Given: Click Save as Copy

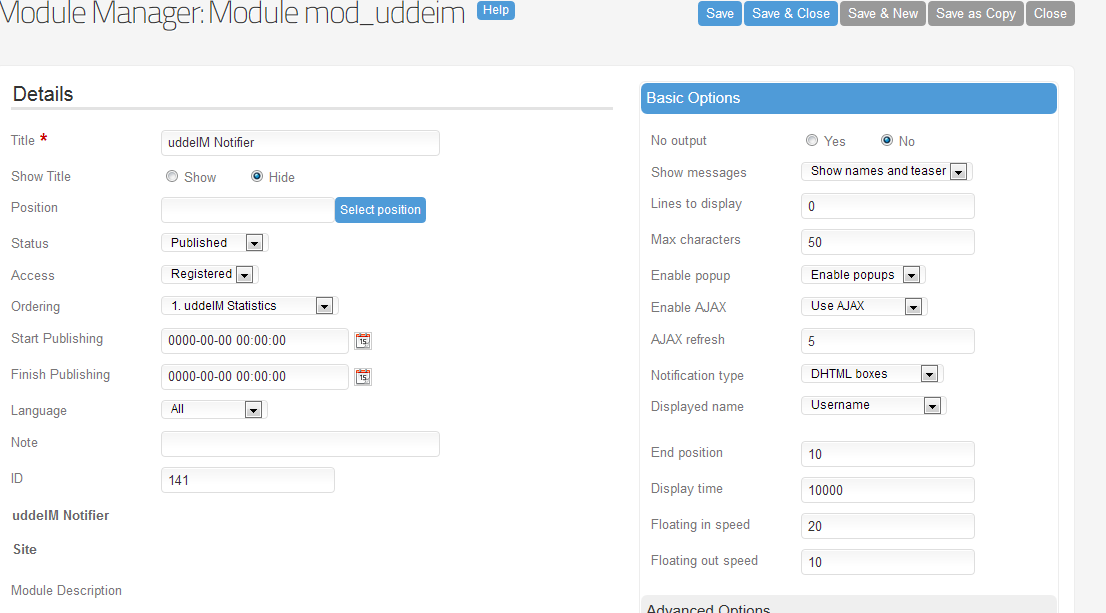Looking at the screenshot, I should click(x=976, y=13).
